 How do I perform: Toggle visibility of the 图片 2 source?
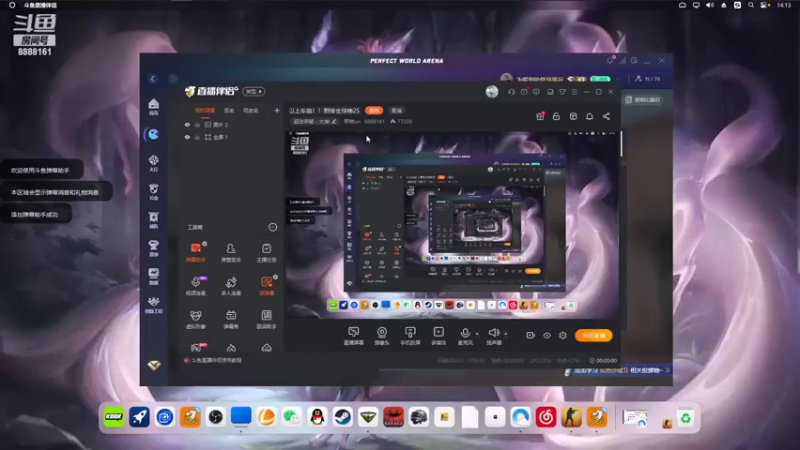coord(187,124)
